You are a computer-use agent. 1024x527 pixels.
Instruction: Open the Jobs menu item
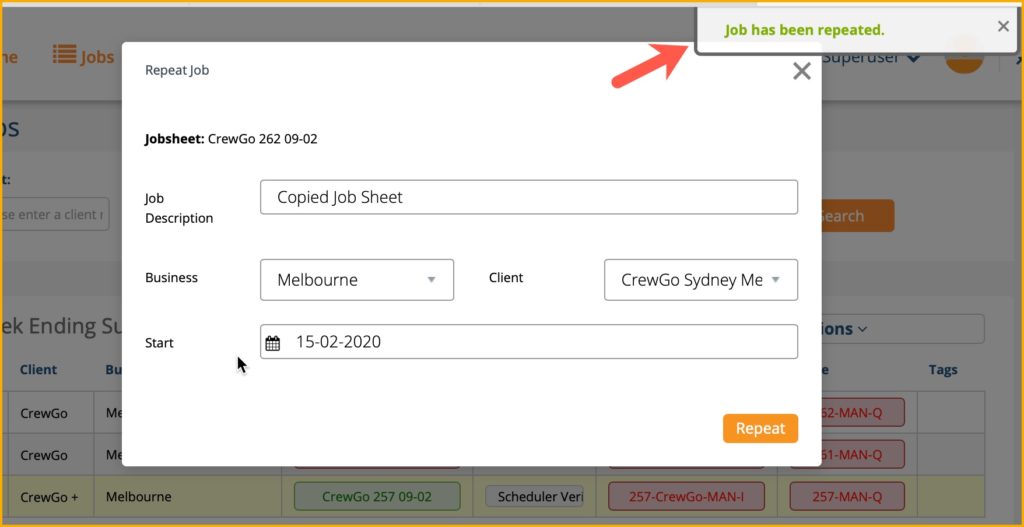(x=97, y=57)
